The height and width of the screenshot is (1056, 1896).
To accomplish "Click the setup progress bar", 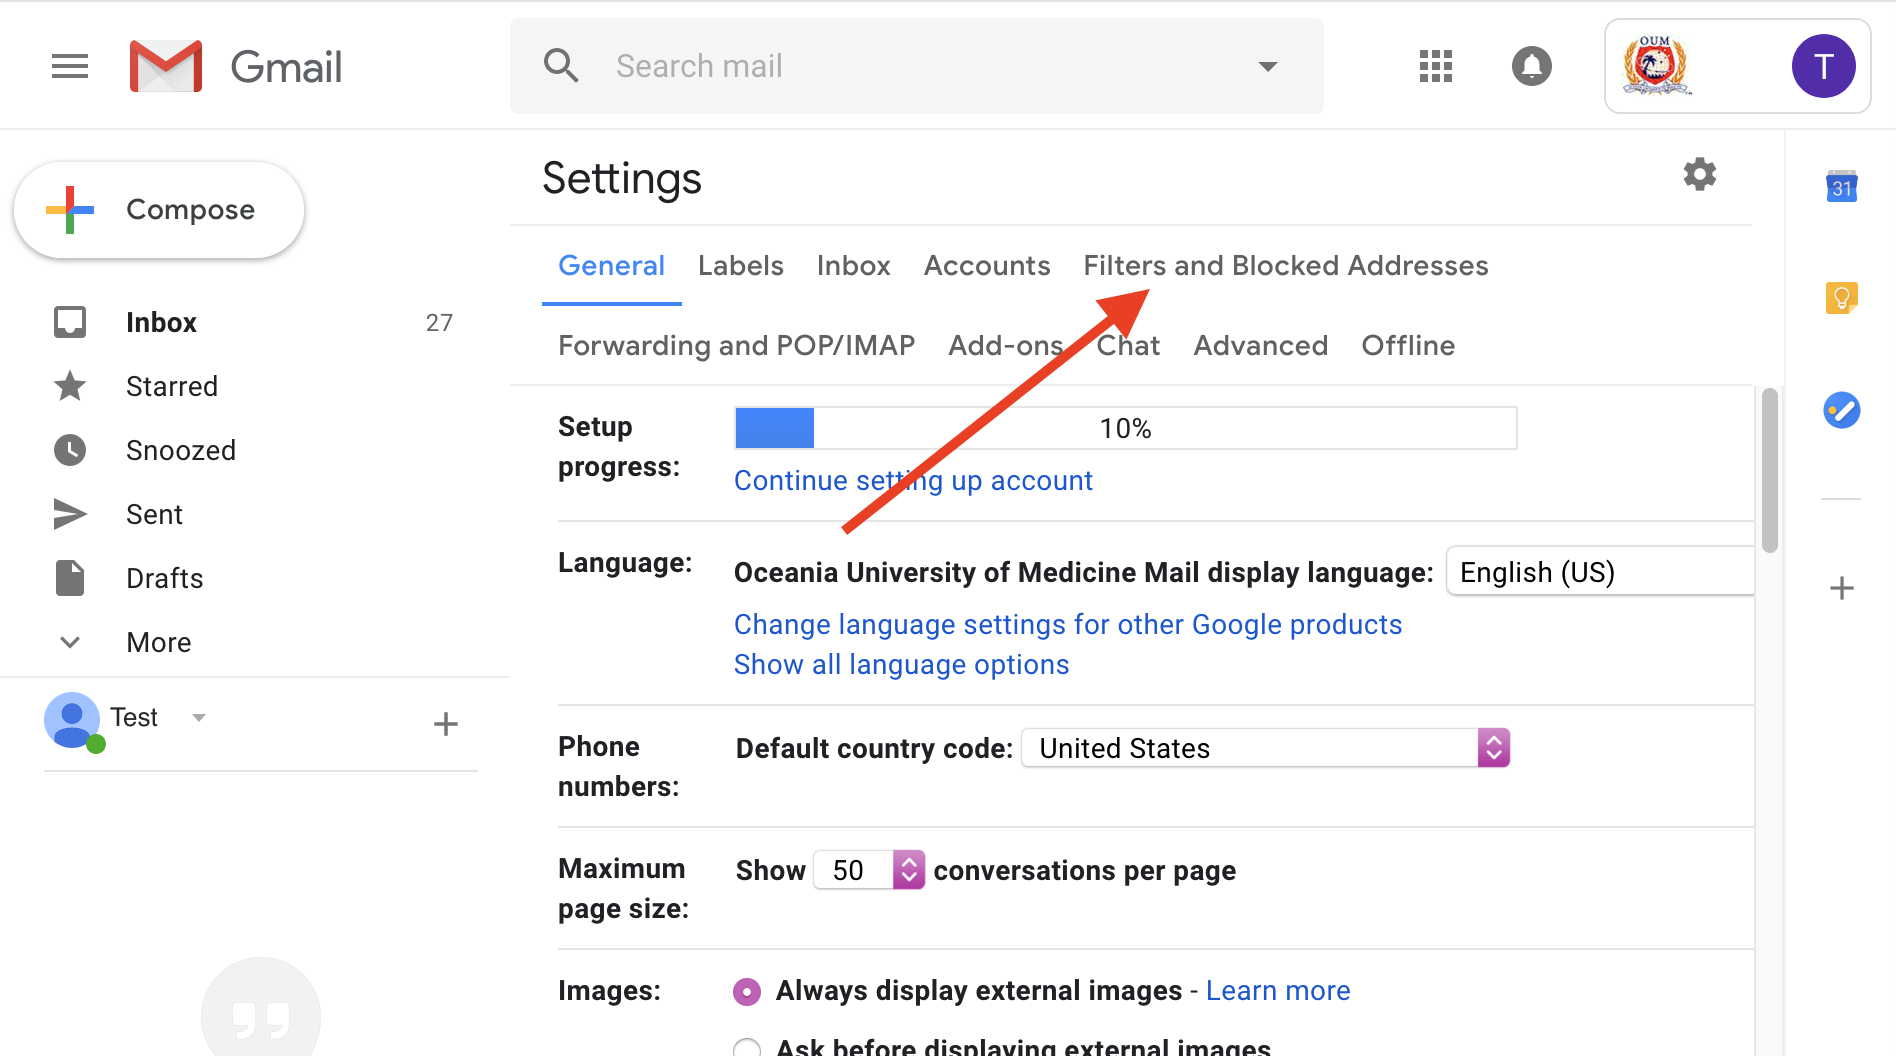I will point(1126,428).
